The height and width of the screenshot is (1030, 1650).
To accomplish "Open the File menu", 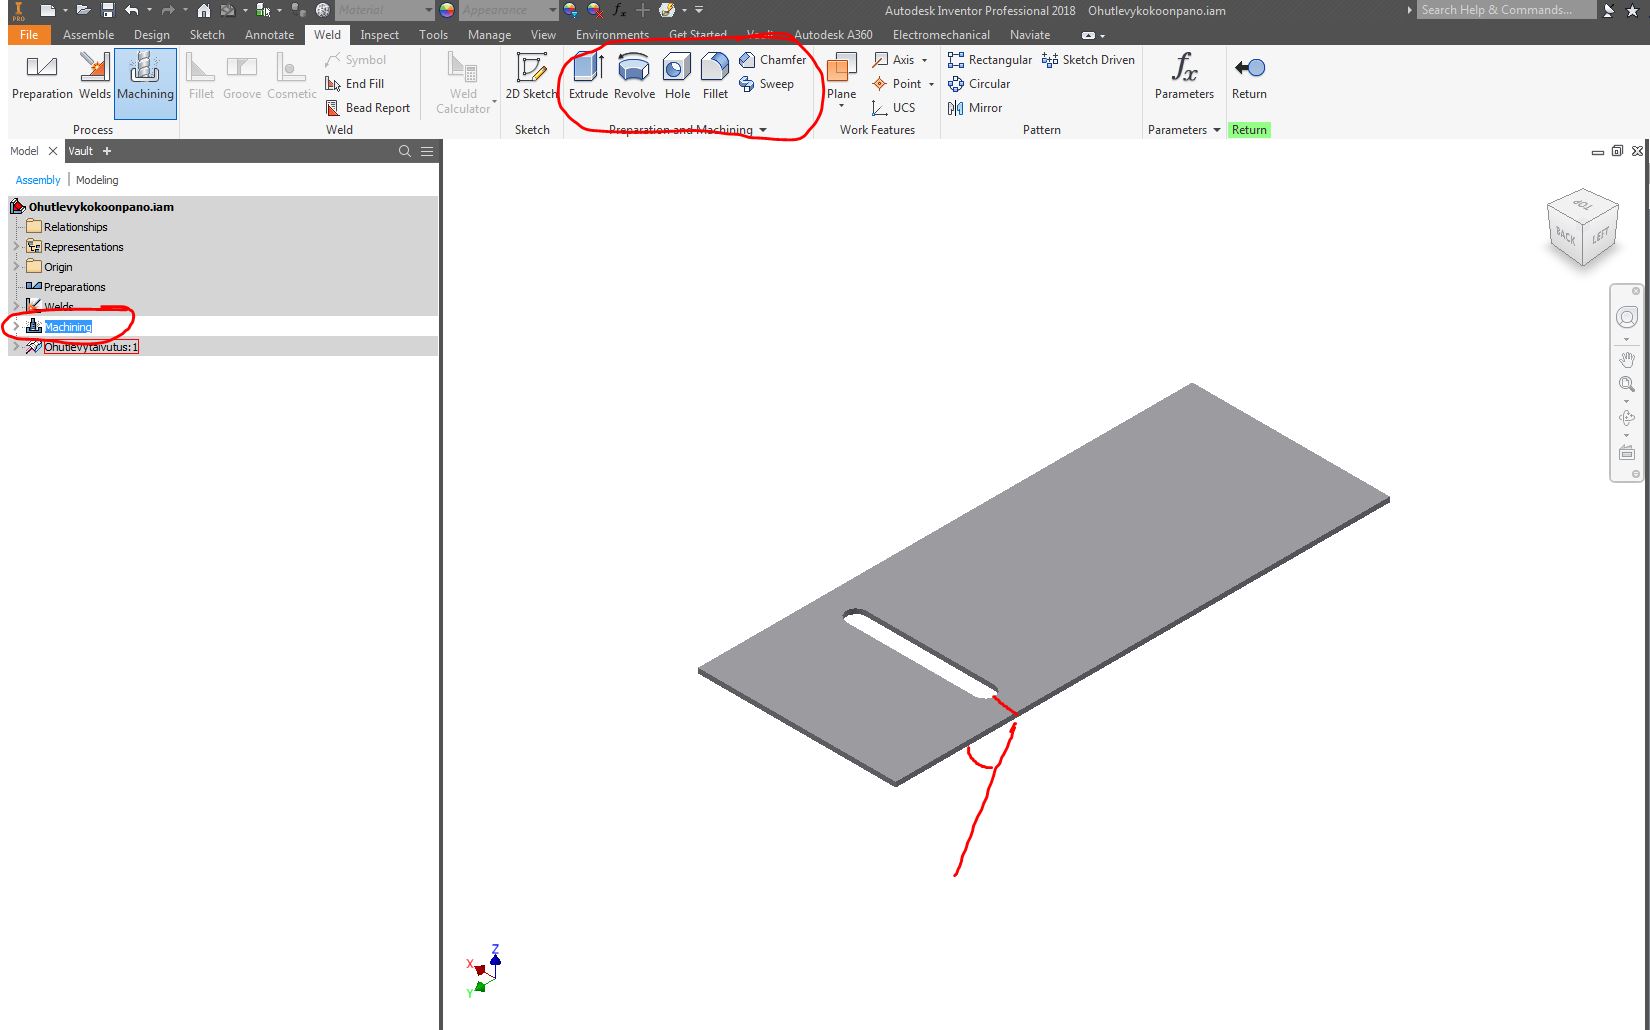I will [29, 34].
